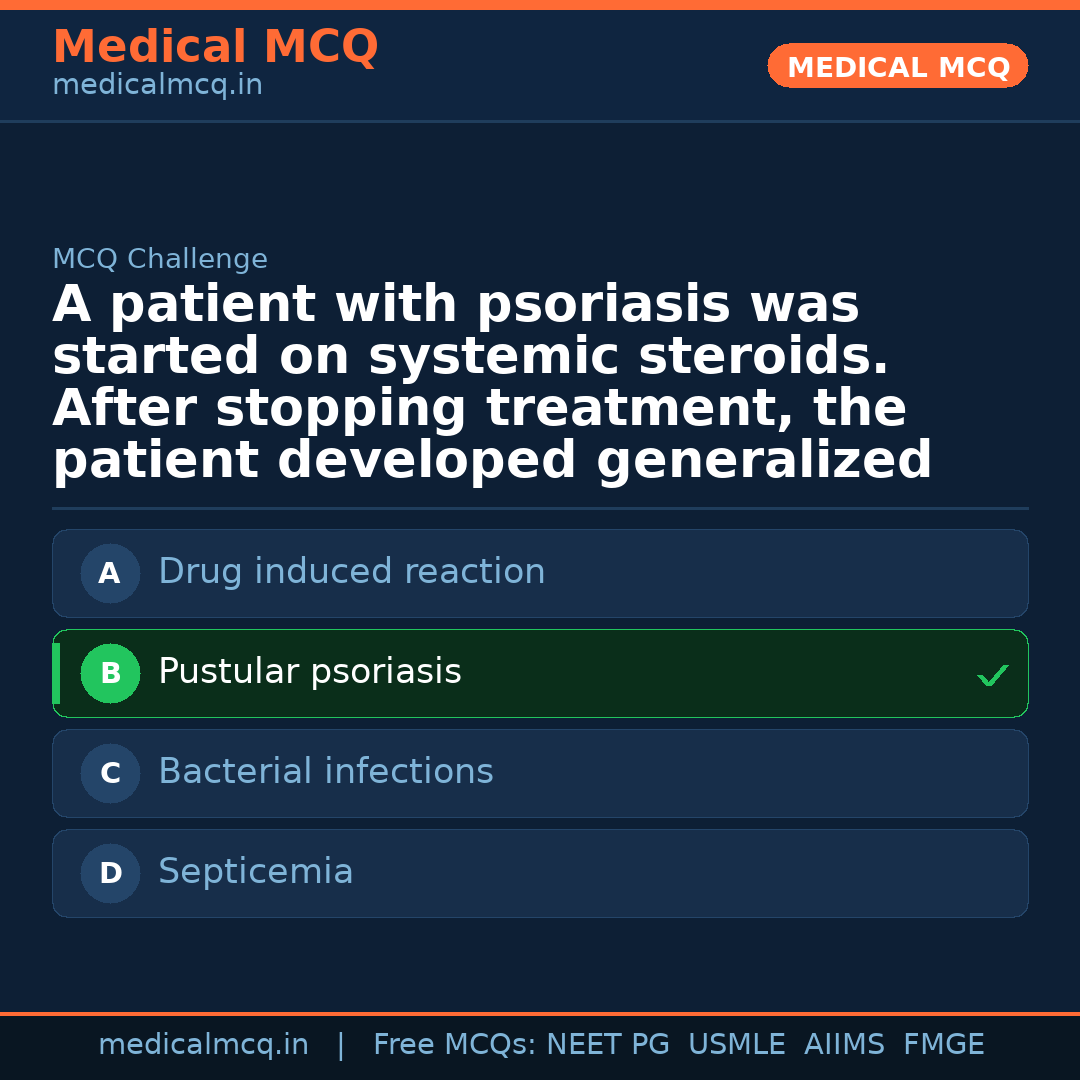Click "FMGE" in the footer
1080x1080 pixels.
pyautogui.click(x=943, y=1045)
